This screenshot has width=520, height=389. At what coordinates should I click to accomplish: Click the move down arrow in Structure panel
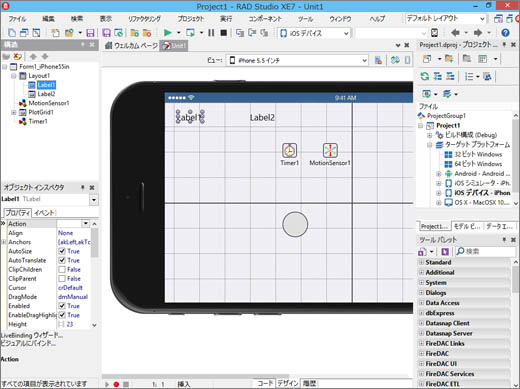click(x=45, y=56)
